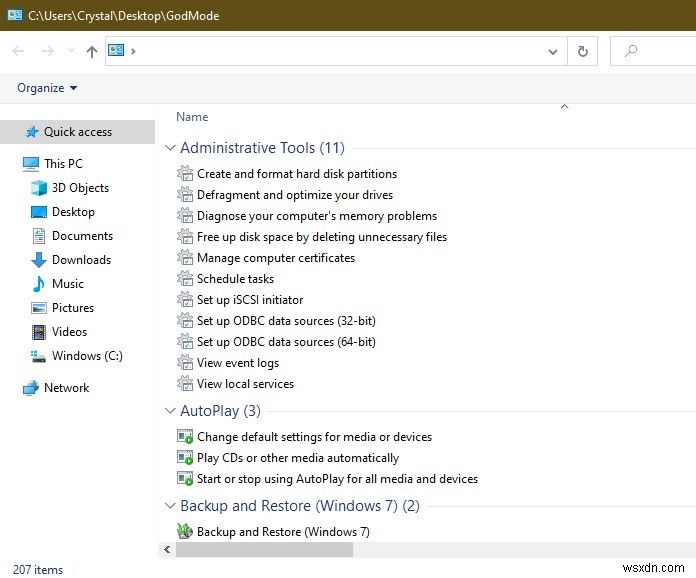Select the 'View event logs' entry text

click(x=238, y=363)
